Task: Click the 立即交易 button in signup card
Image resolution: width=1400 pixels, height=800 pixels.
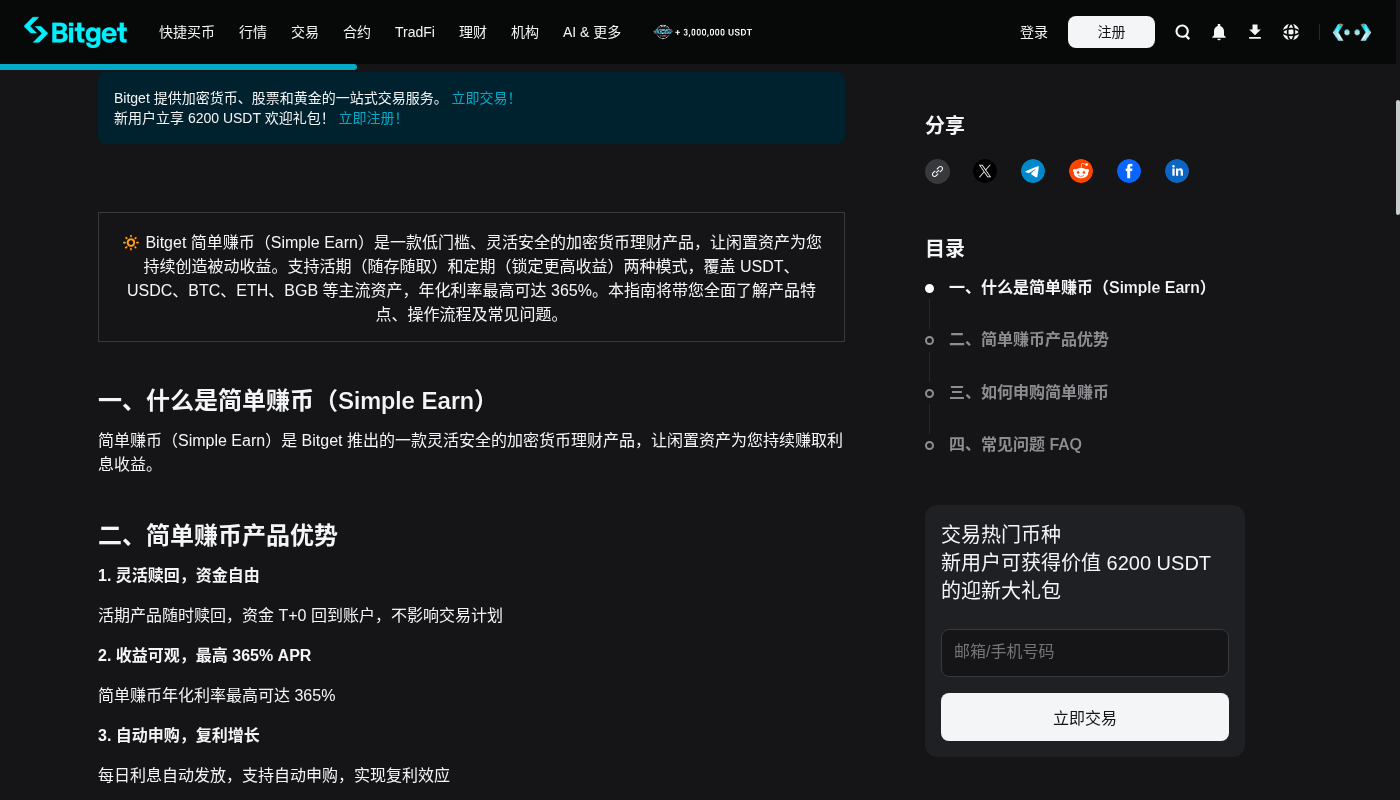Action: [1085, 717]
